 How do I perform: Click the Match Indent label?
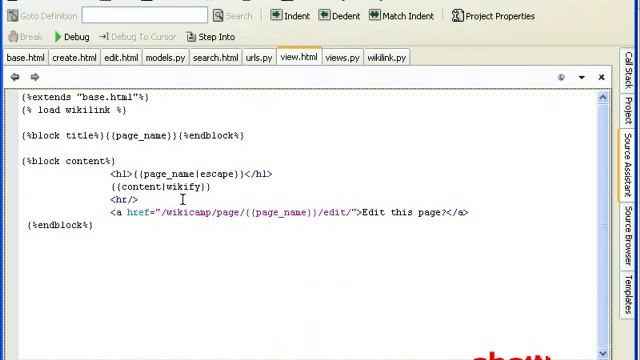click(x=408, y=16)
